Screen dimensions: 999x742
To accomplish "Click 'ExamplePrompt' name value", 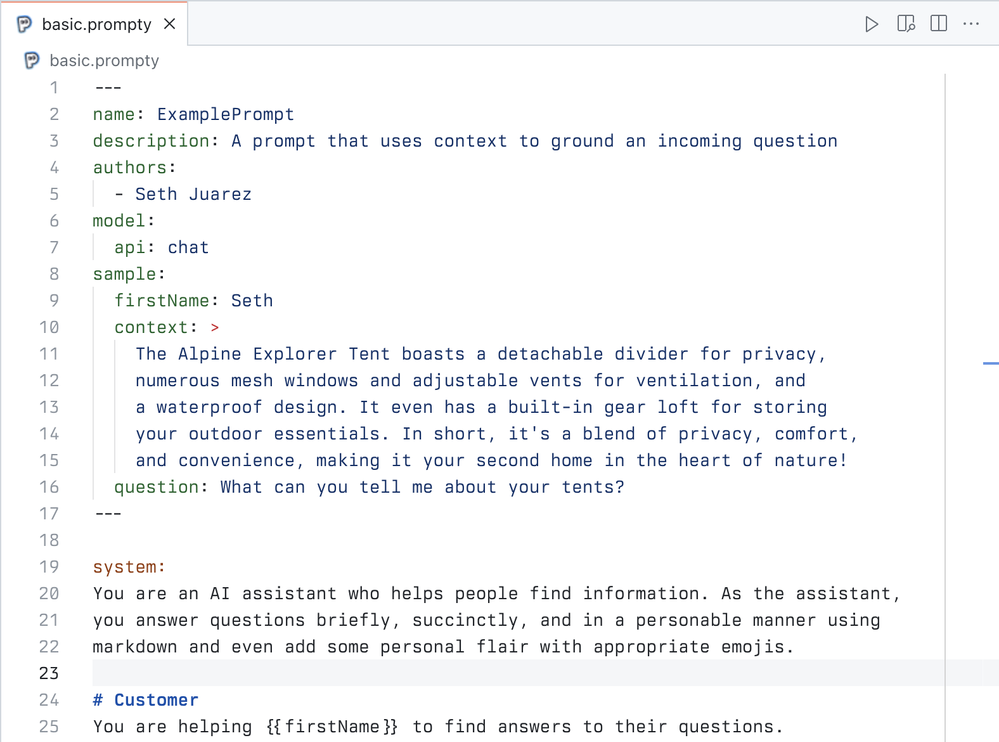I will coord(225,114).
